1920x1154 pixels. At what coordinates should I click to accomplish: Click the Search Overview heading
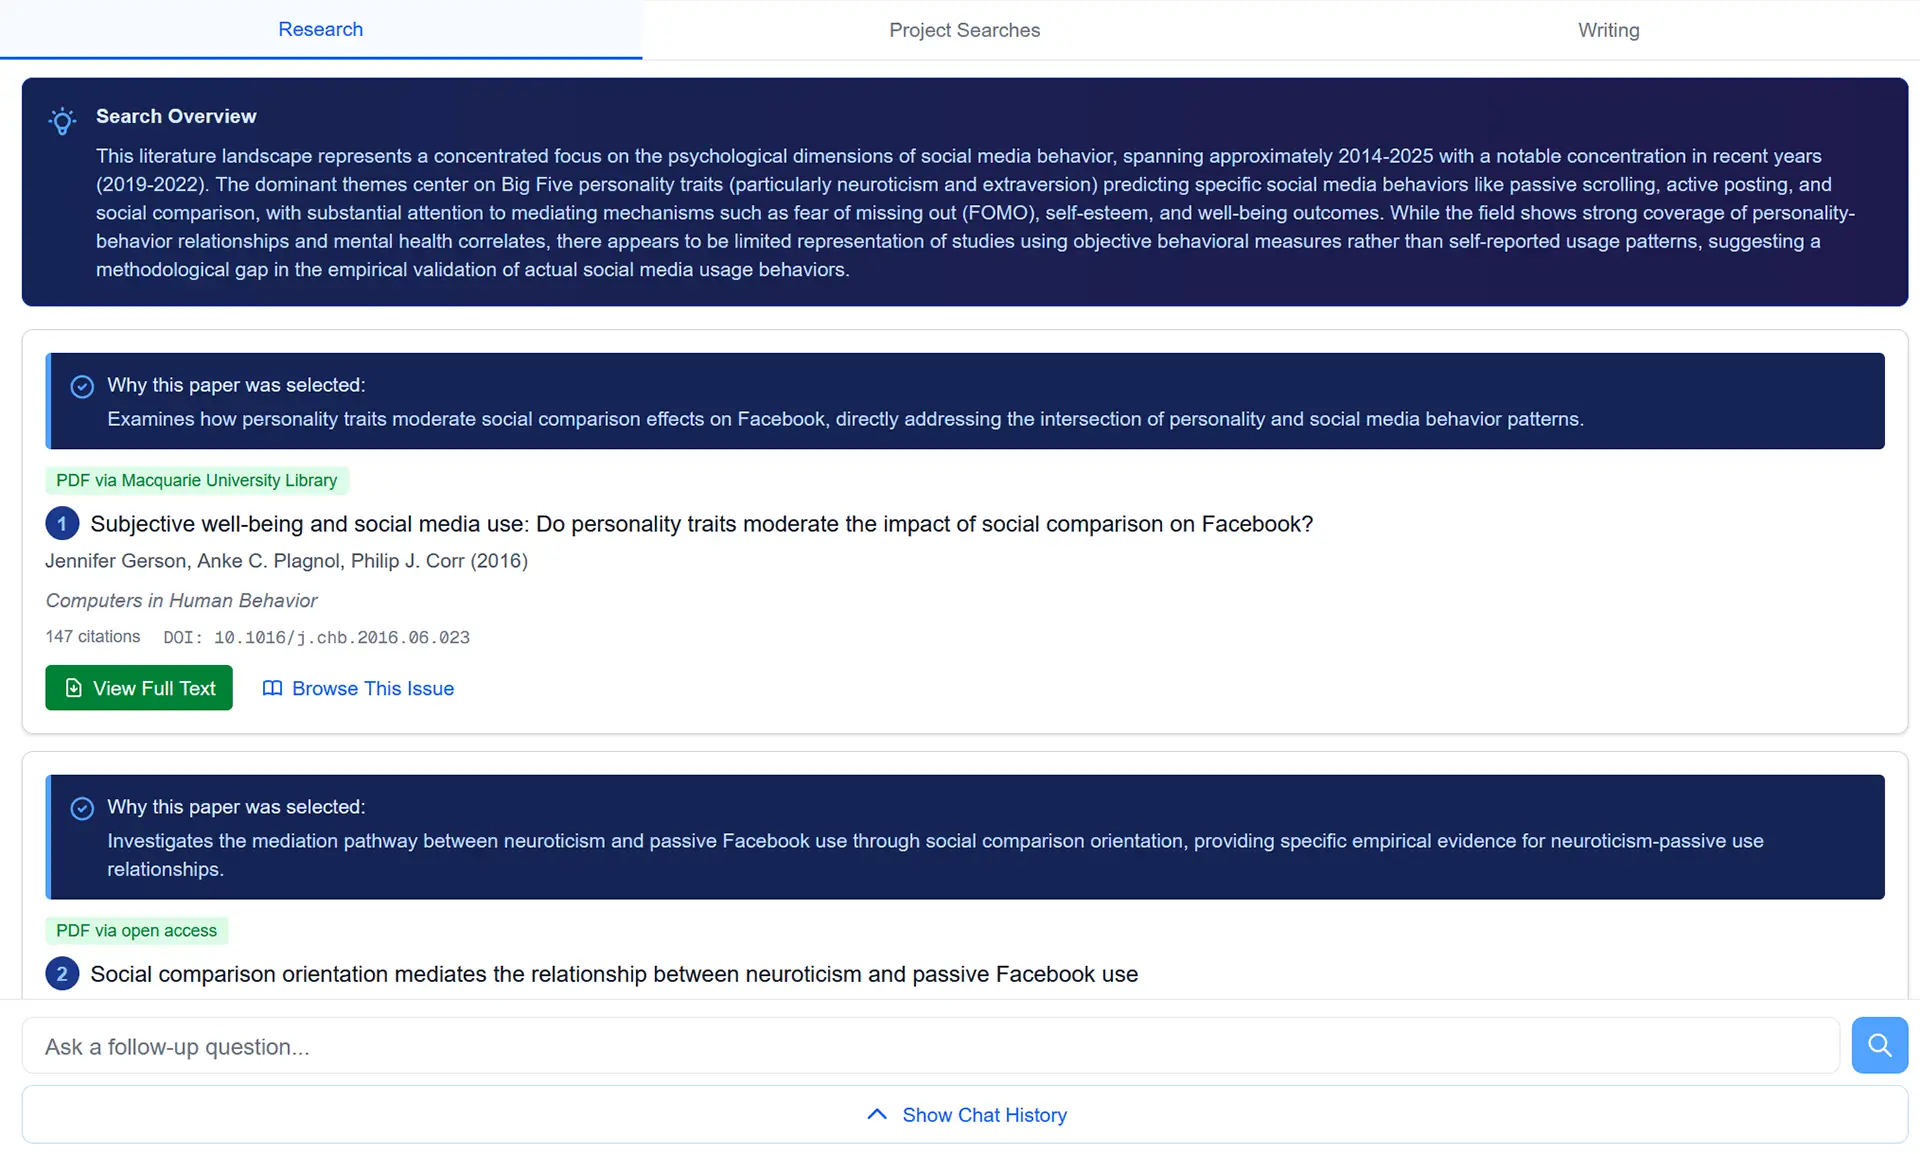tap(176, 116)
